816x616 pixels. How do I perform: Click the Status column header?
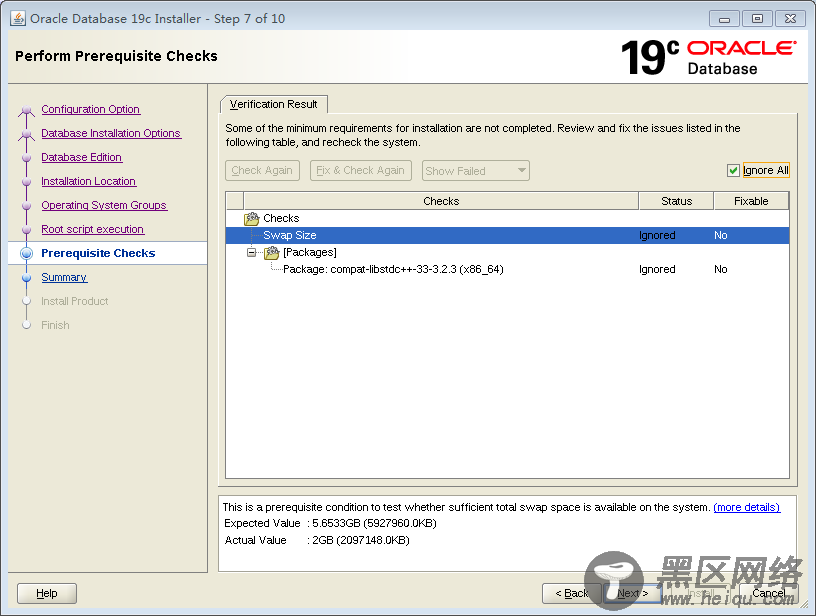[676, 201]
